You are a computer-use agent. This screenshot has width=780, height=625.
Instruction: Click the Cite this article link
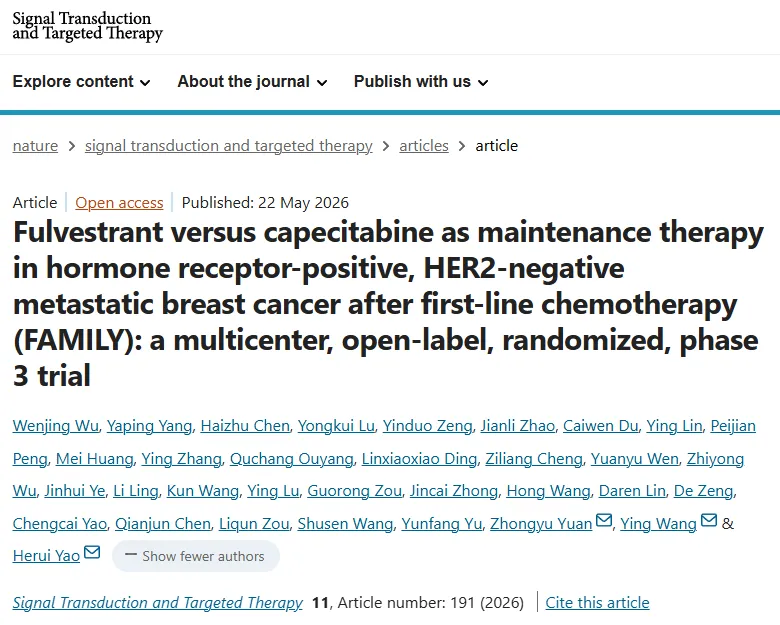597,603
